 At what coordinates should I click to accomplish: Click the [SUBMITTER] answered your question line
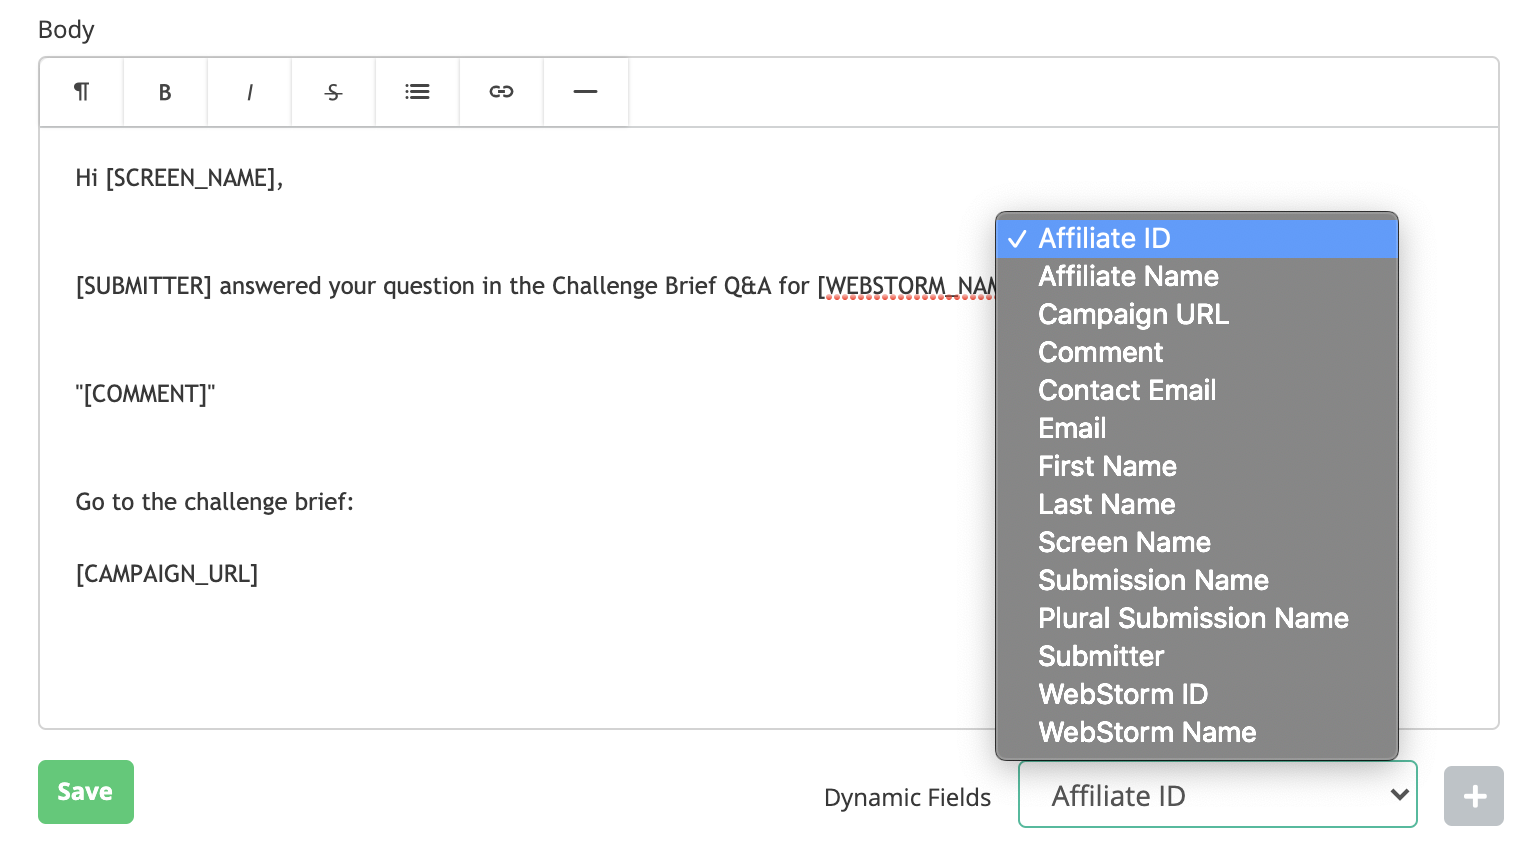(x=536, y=286)
